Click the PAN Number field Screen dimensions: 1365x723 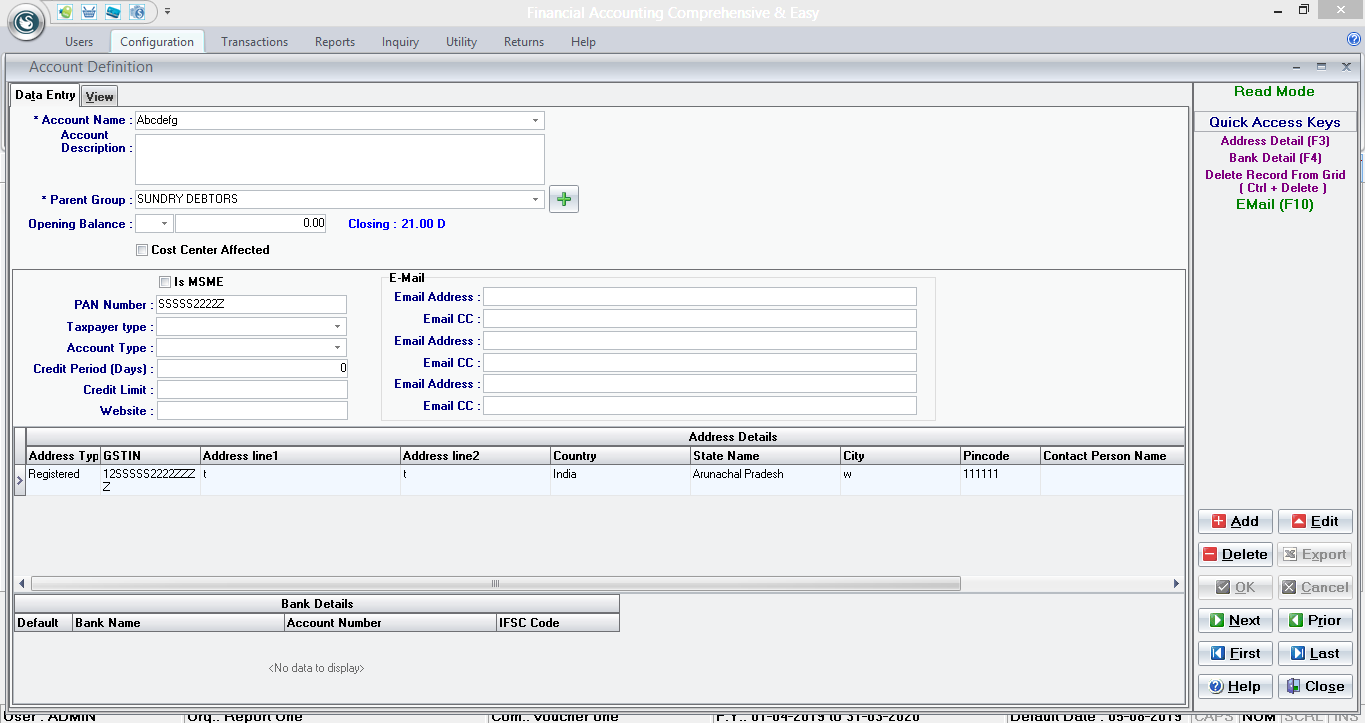click(x=252, y=305)
